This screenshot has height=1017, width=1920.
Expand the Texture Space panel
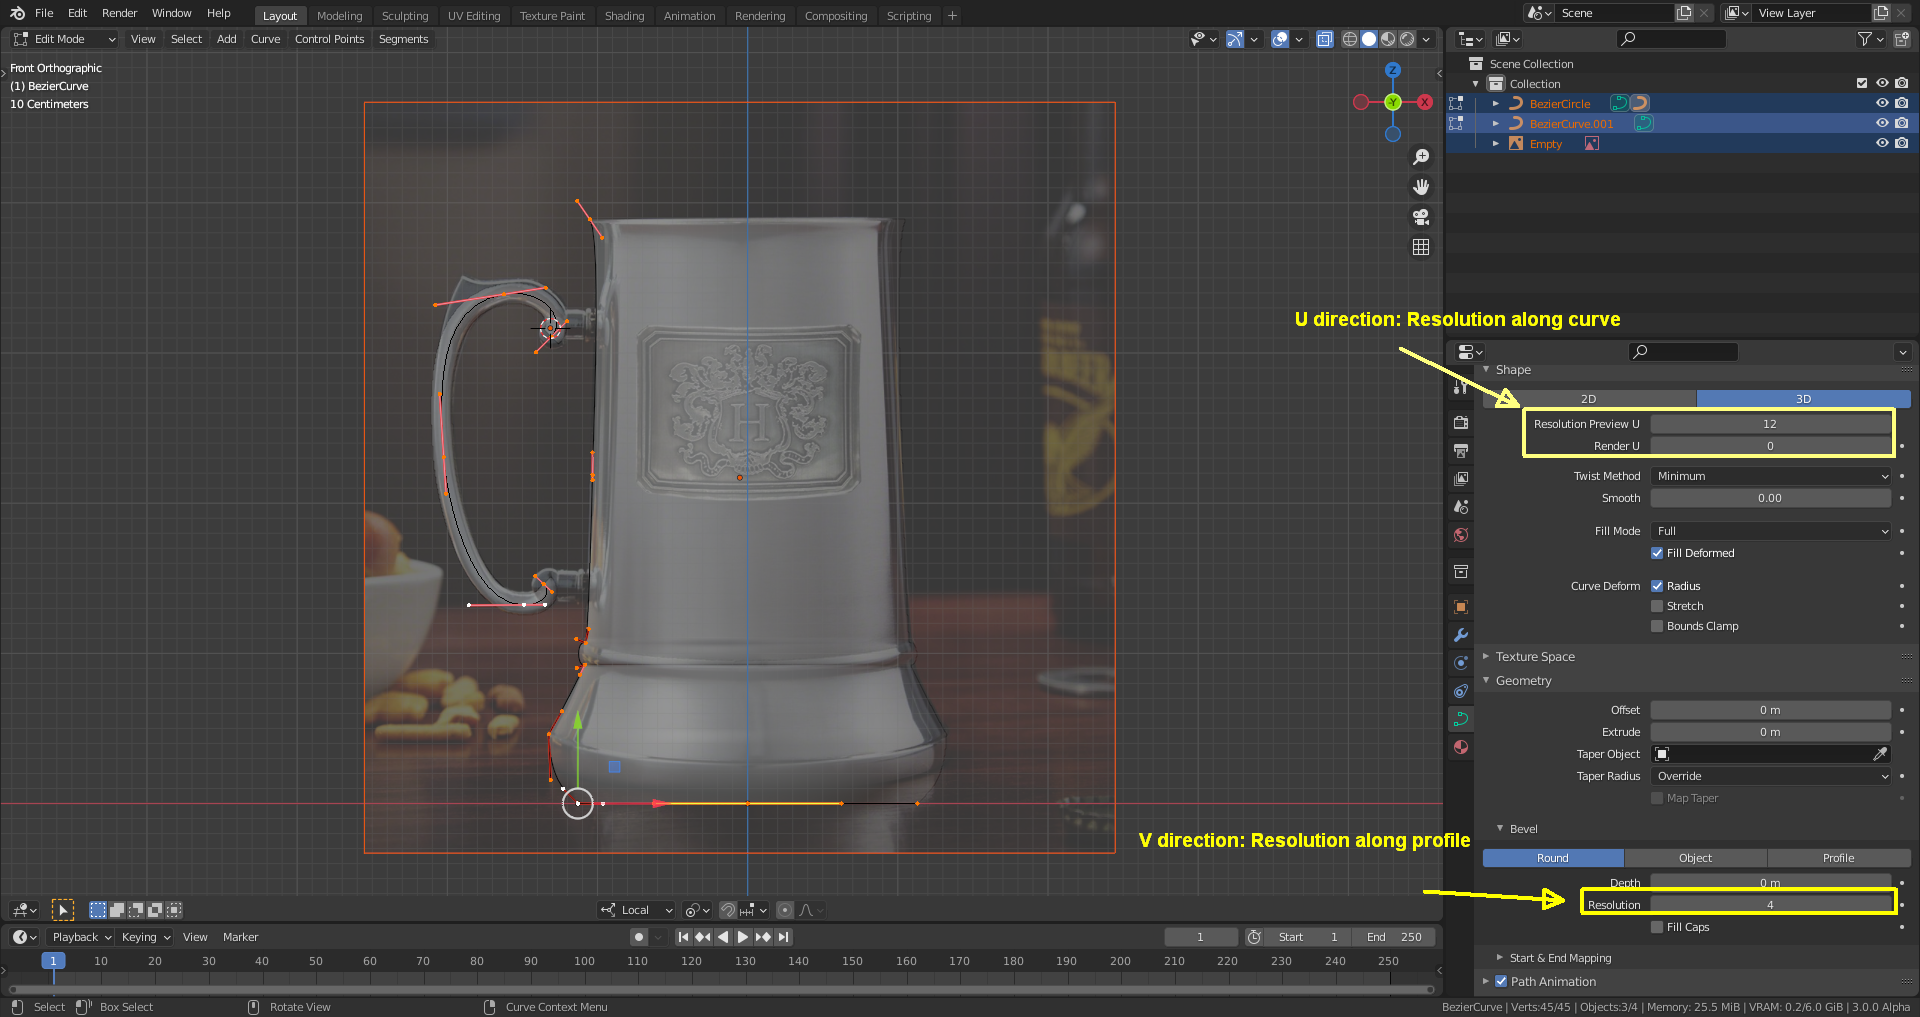pyautogui.click(x=1485, y=656)
